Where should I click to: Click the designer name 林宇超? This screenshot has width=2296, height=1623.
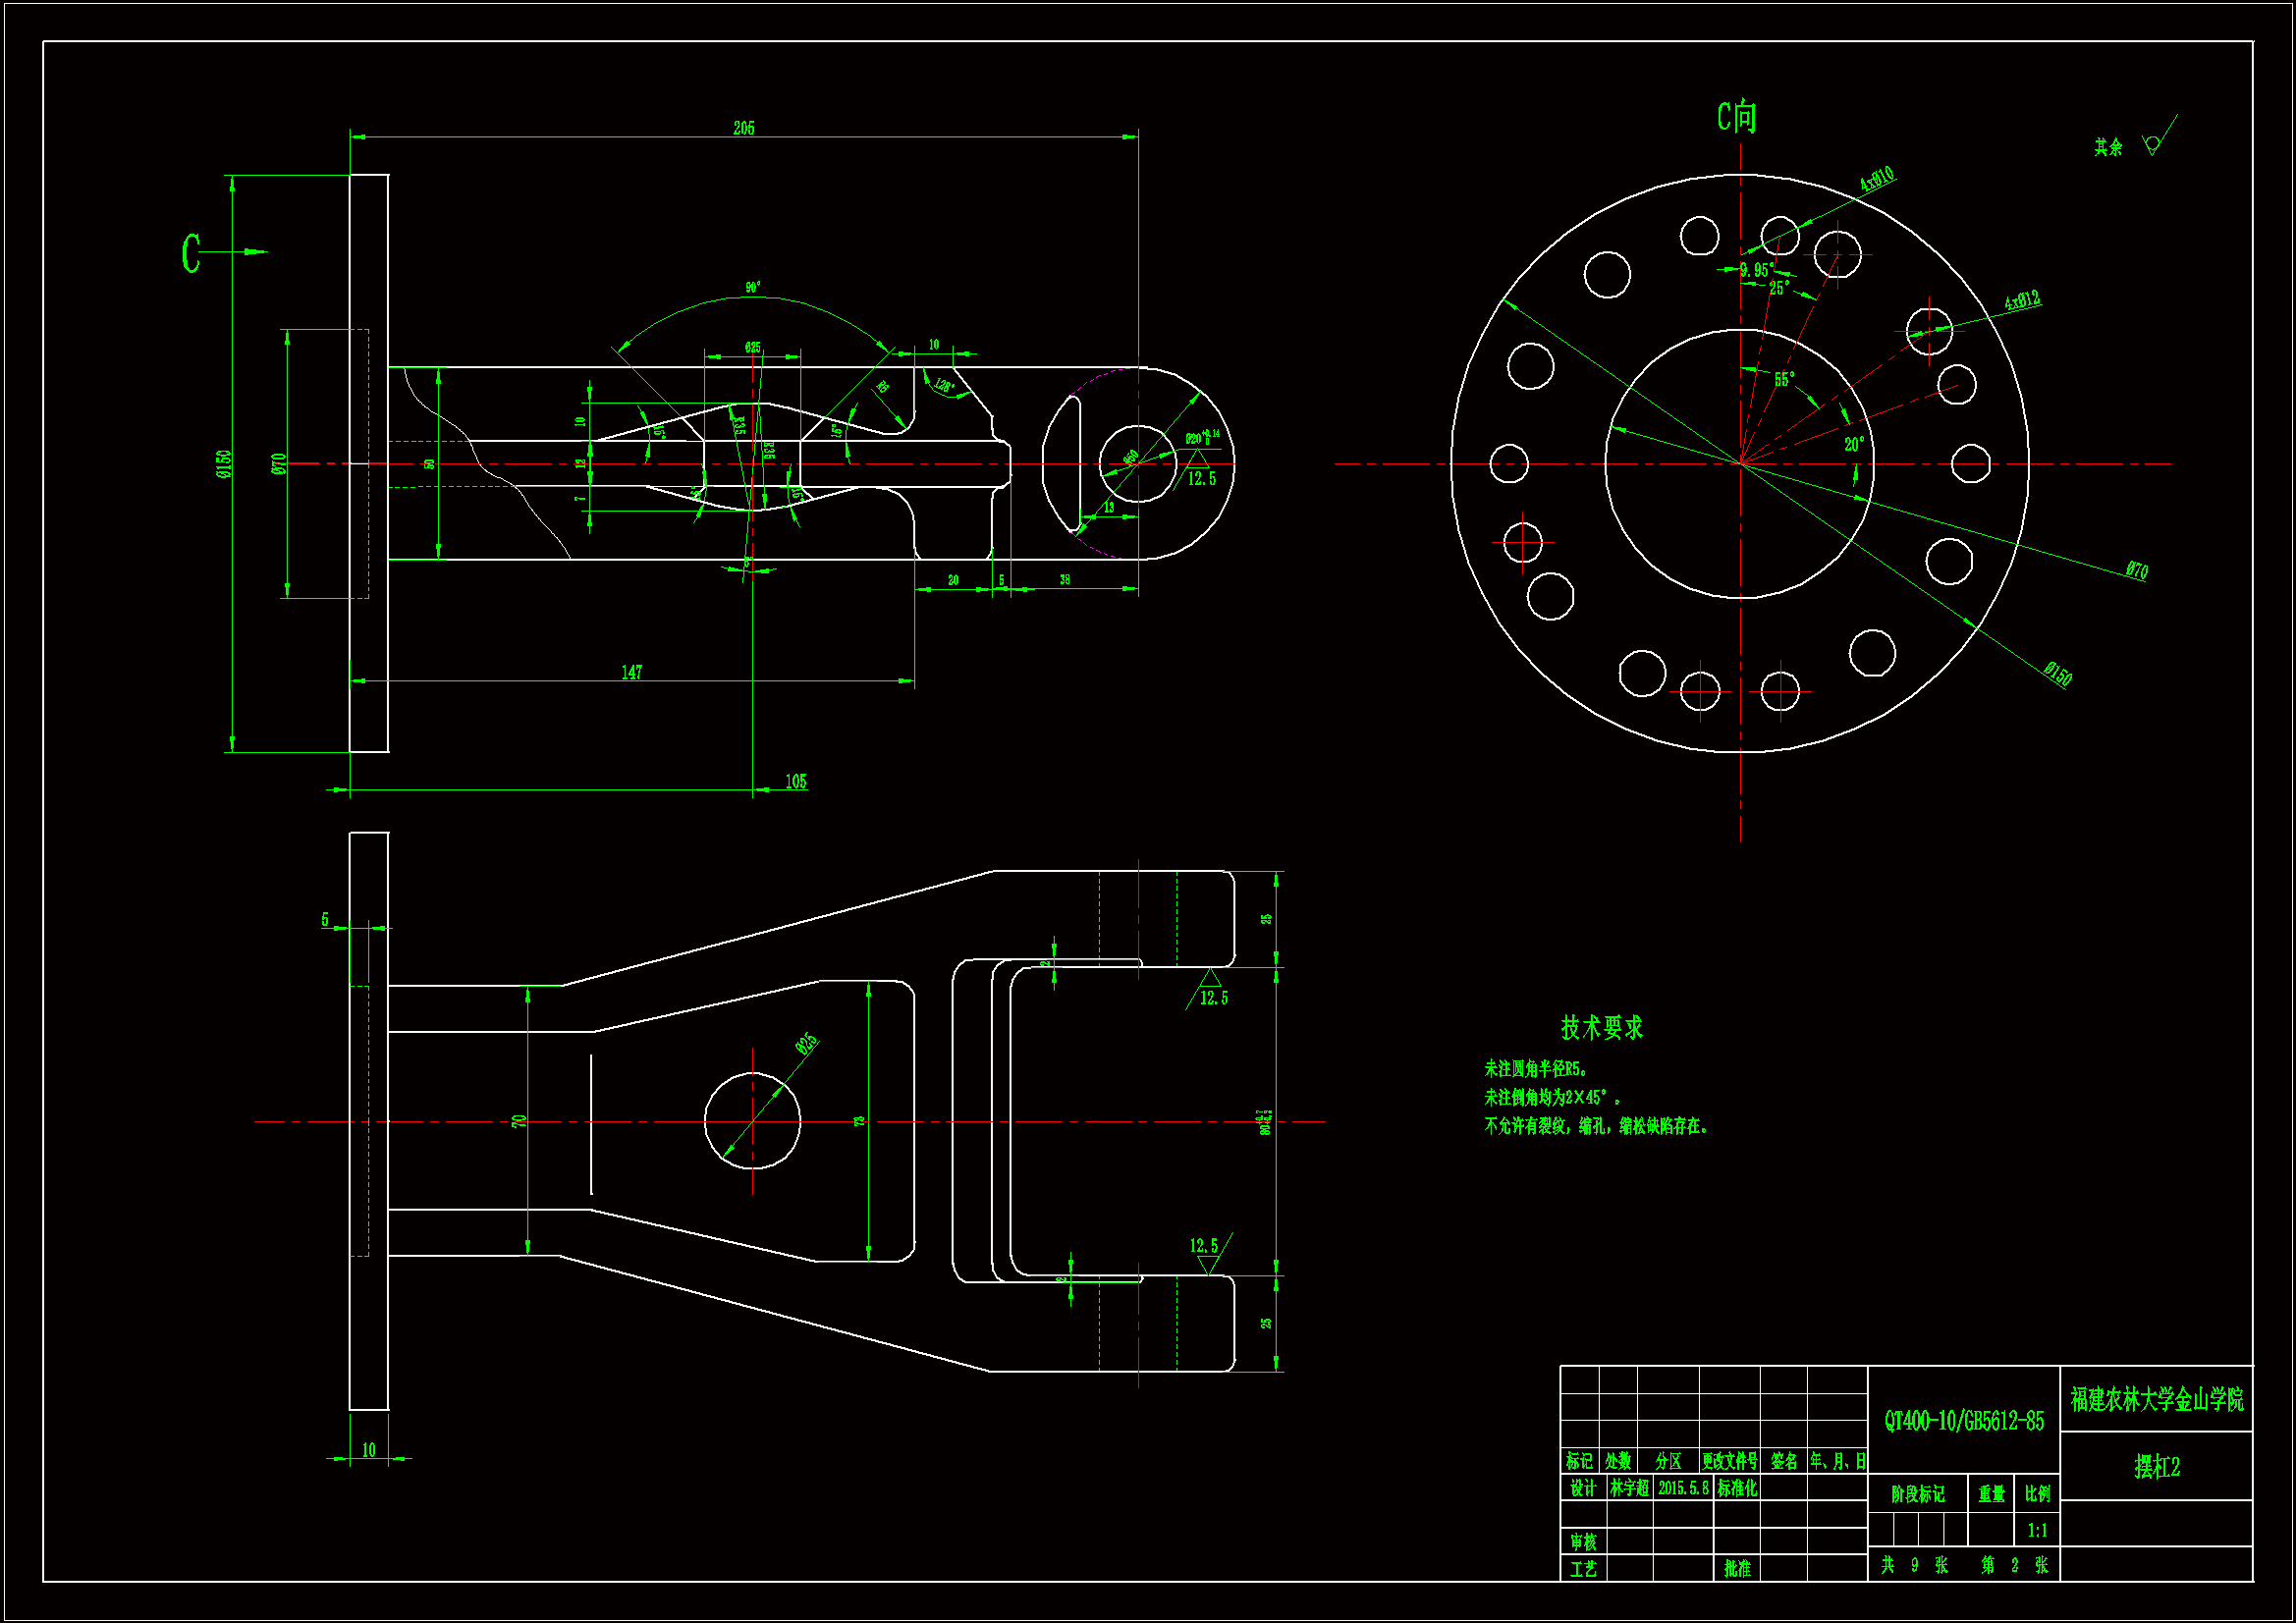(1628, 1488)
